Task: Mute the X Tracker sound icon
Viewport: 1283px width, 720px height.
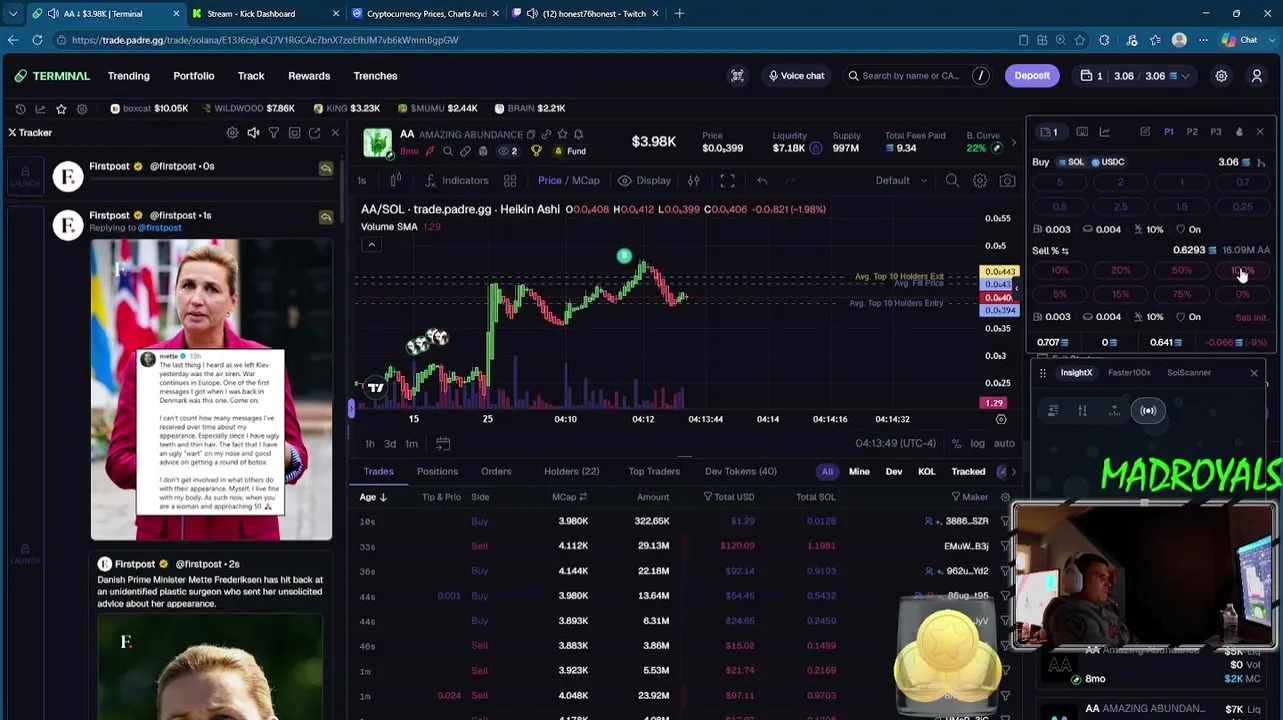Action: pyautogui.click(x=253, y=133)
